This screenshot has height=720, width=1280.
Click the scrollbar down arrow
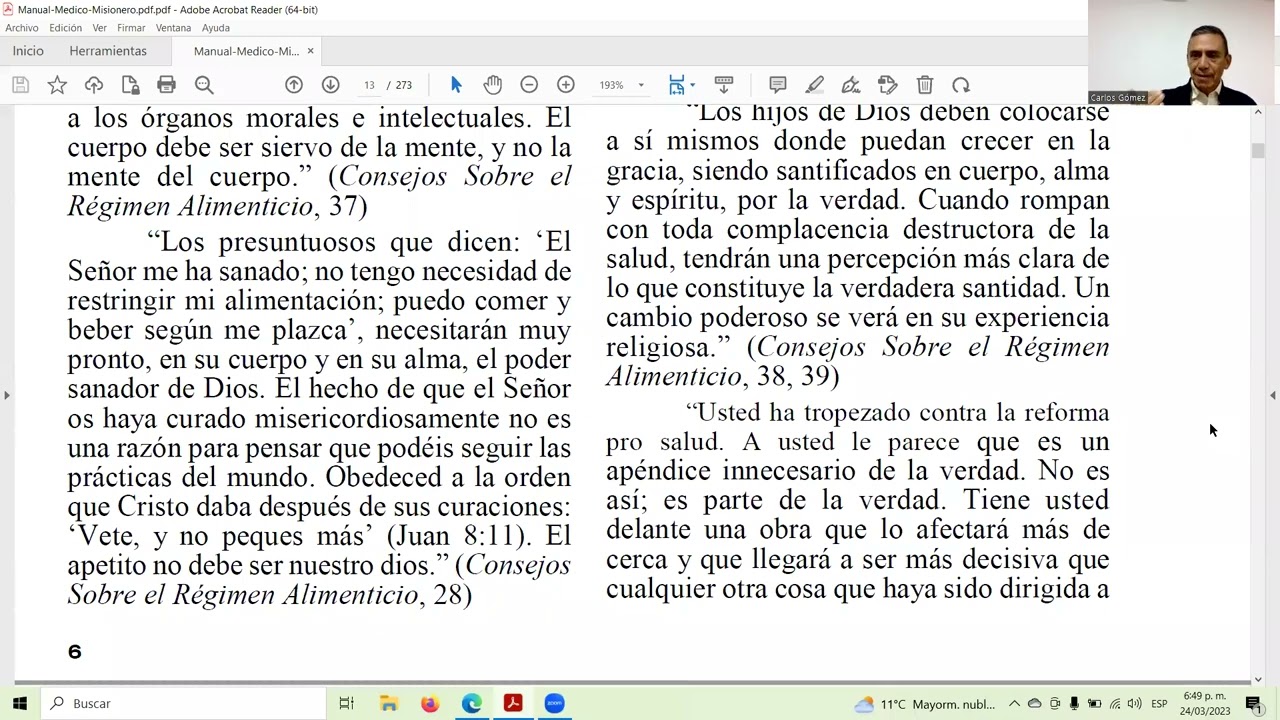(1258, 680)
